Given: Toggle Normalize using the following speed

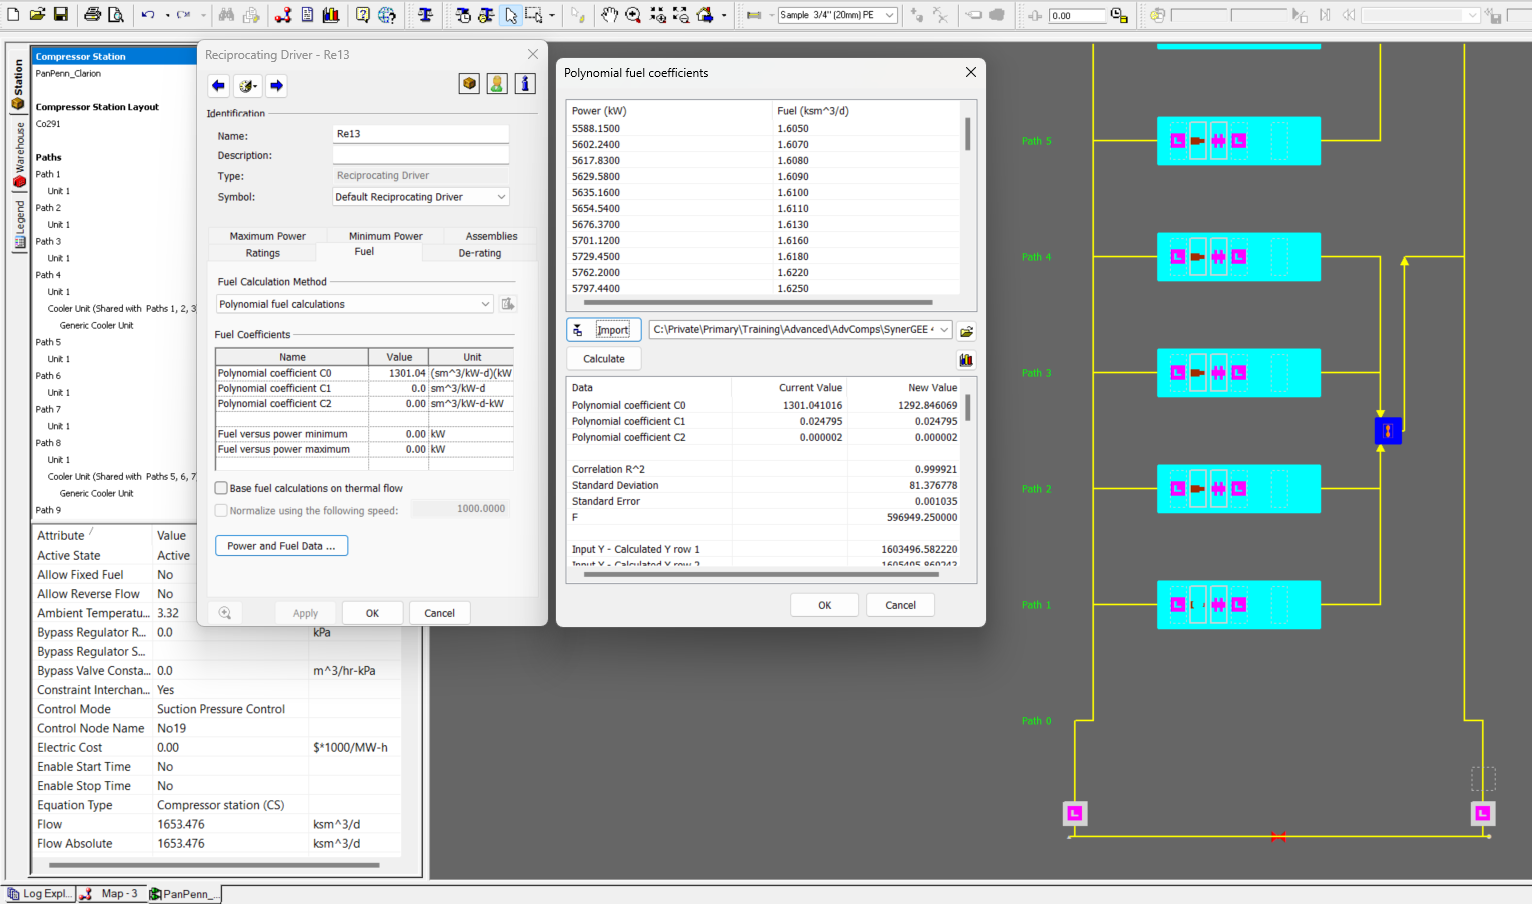Looking at the screenshot, I should (222, 510).
